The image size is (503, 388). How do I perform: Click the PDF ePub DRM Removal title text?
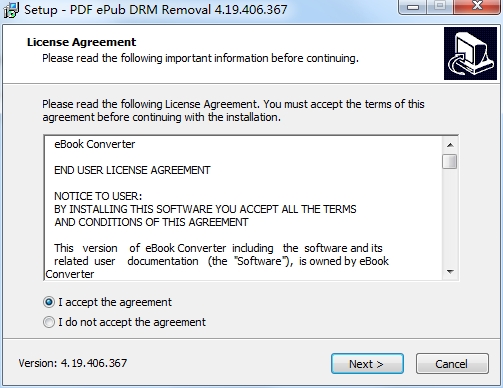click(x=140, y=9)
